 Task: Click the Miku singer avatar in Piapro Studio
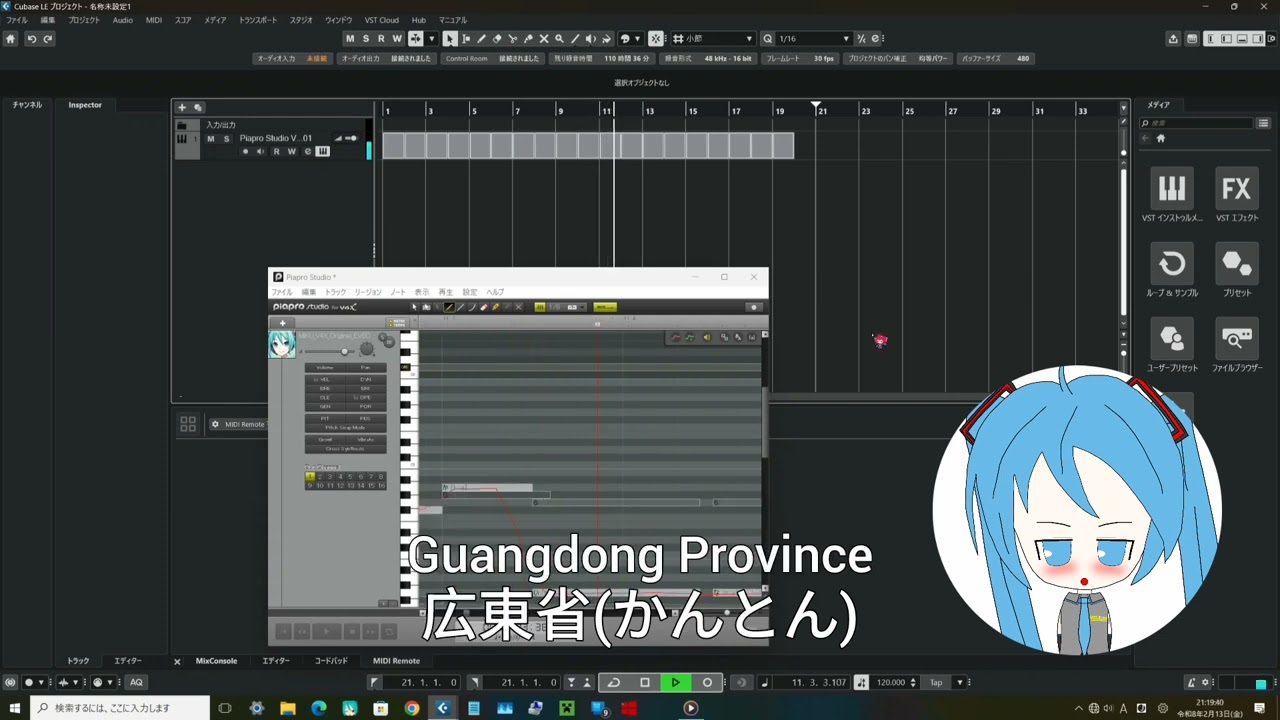point(282,344)
